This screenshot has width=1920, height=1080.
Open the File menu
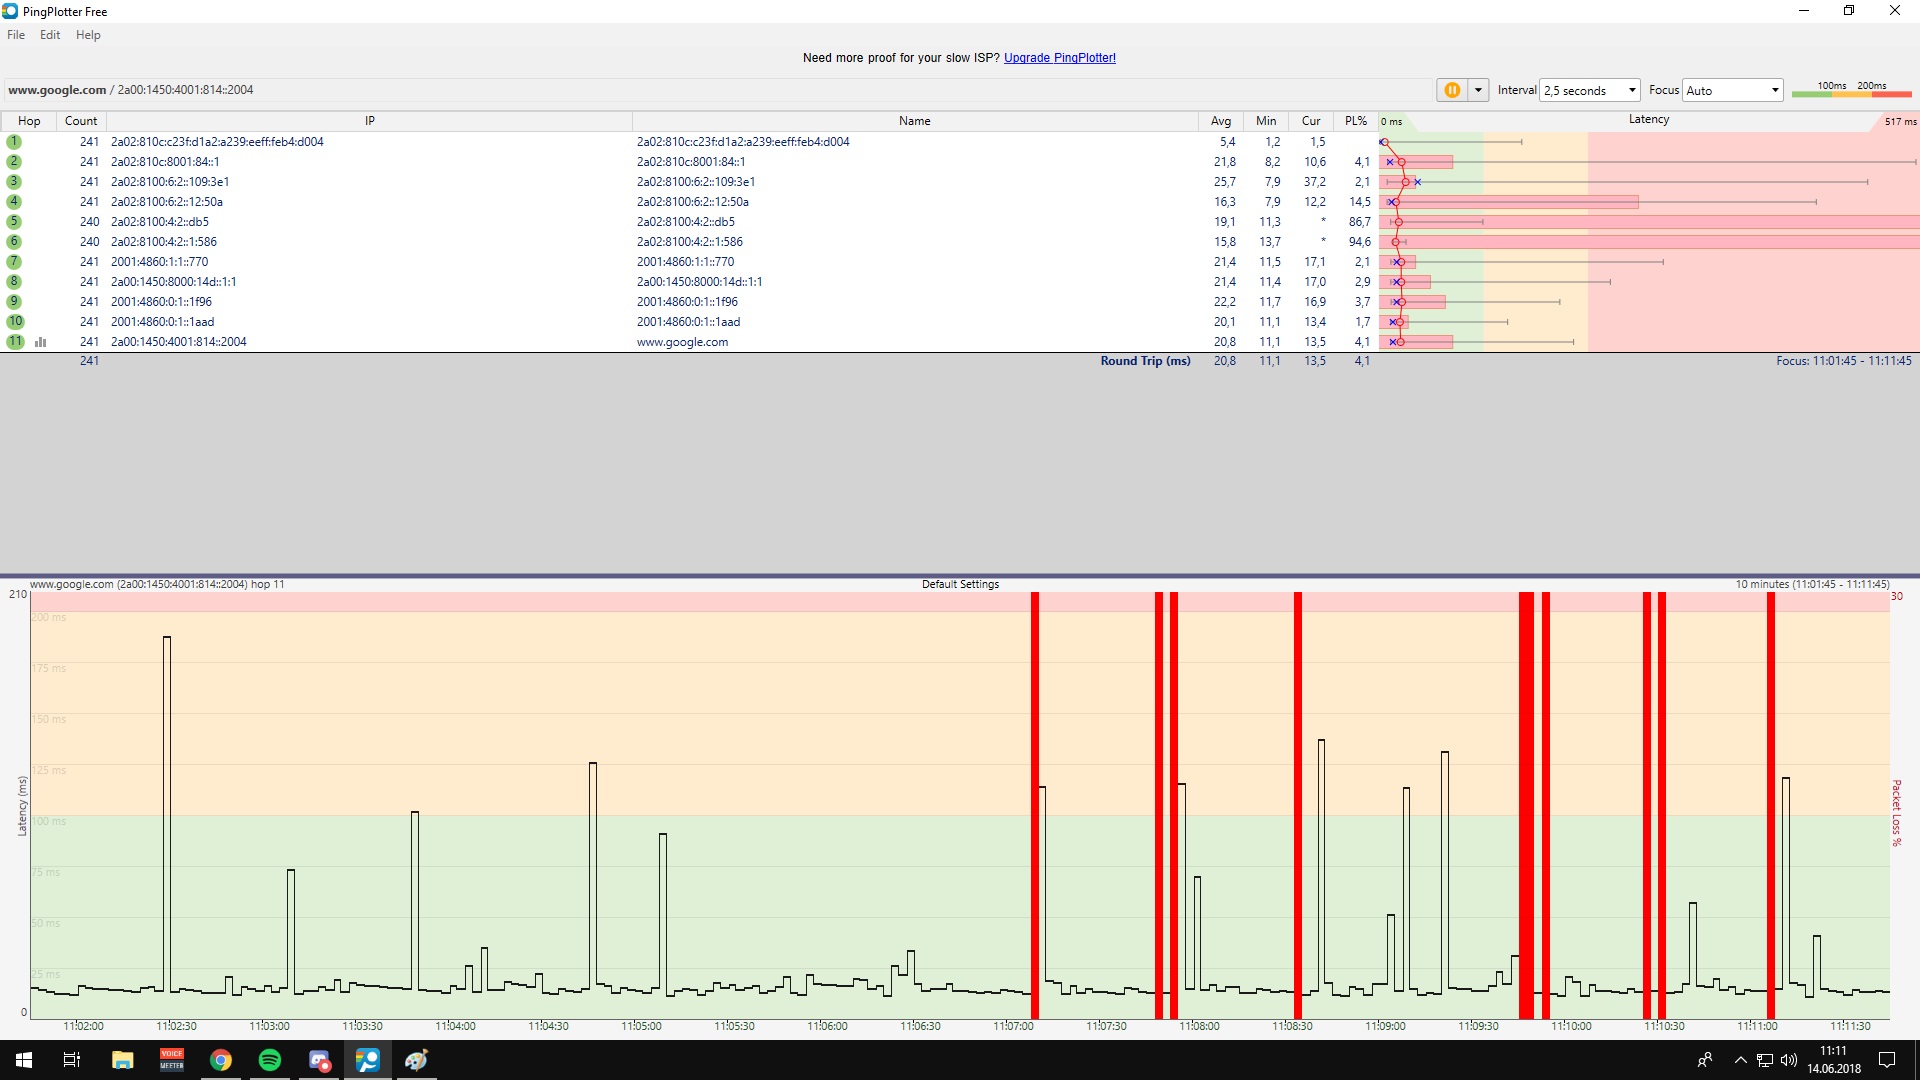16,35
